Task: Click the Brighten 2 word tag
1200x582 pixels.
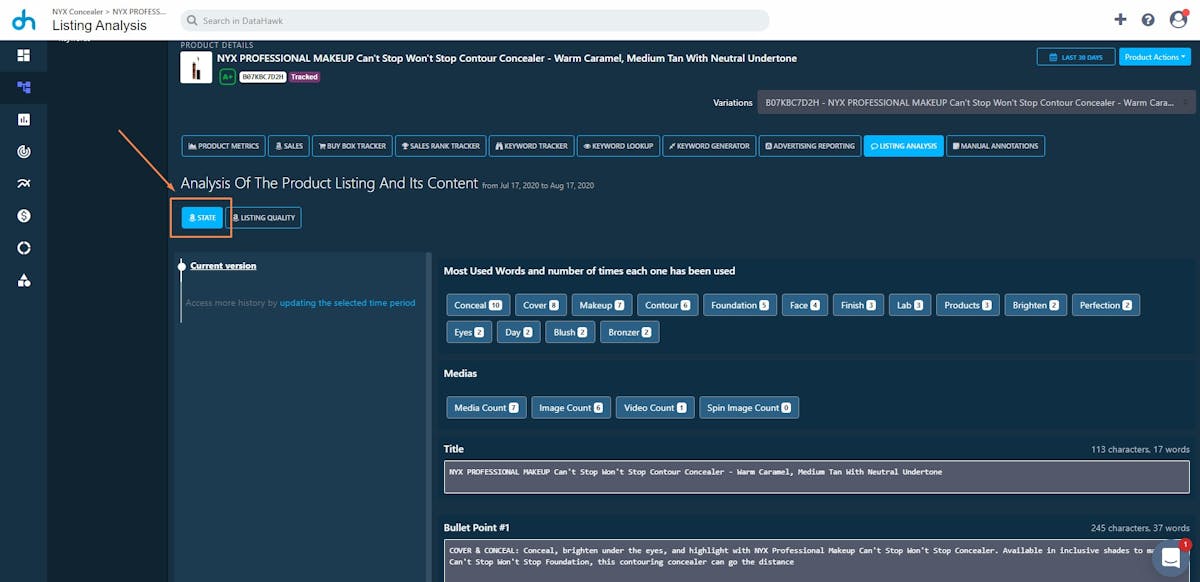Action: [x=1036, y=305]
